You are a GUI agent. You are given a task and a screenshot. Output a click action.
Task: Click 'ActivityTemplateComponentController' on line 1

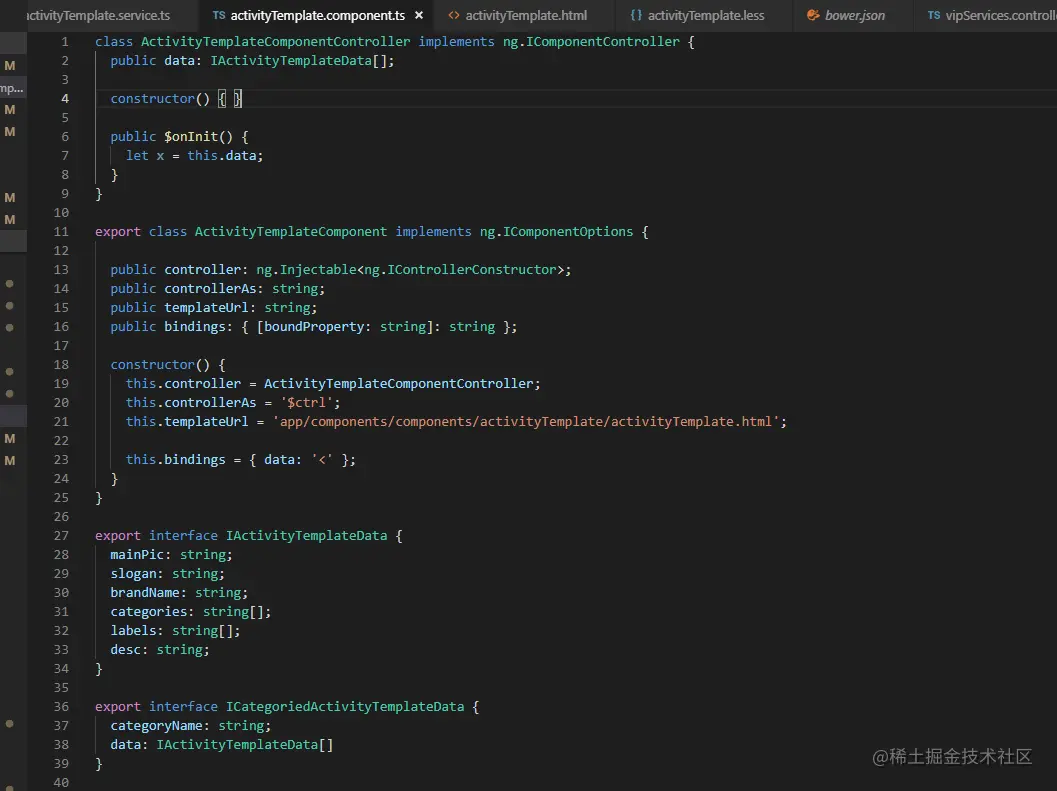275,42
